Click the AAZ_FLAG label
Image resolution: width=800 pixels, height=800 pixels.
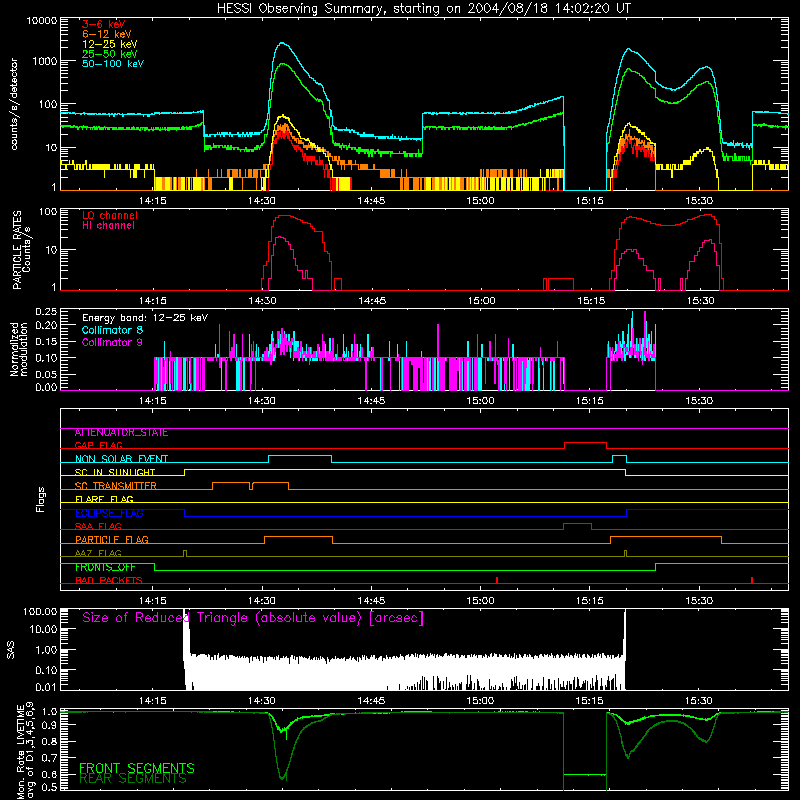98,554
